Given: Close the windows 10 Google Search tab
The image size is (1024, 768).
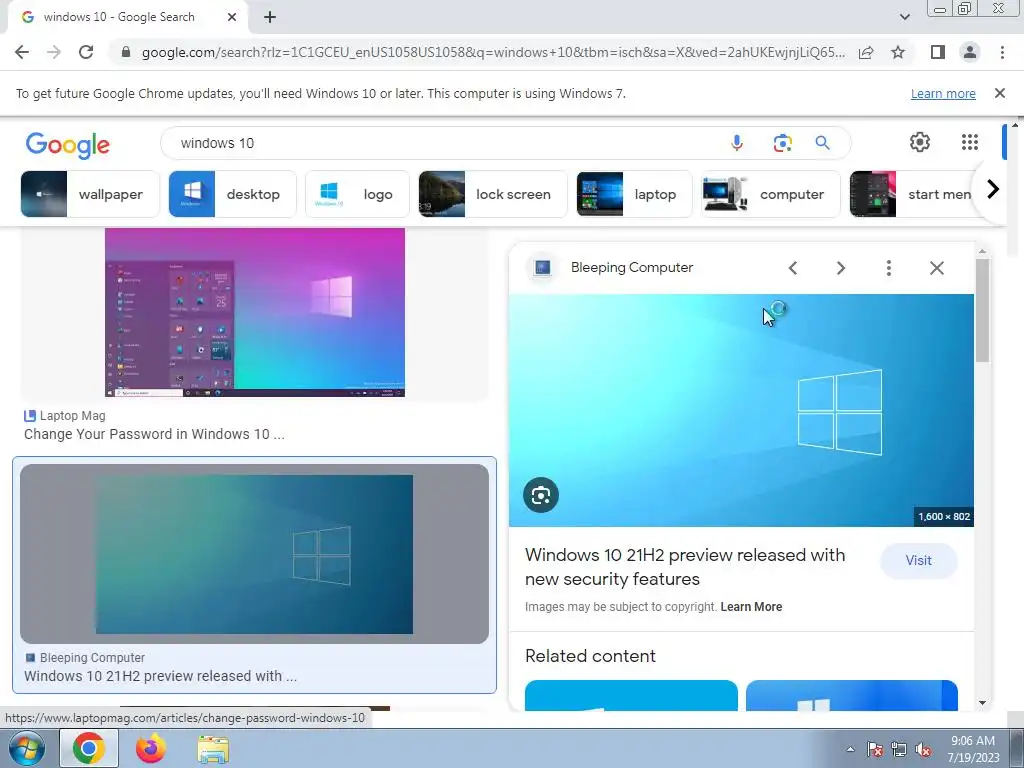Looking at the screenshot, I should pyautogui.click(x=232, y=17).
